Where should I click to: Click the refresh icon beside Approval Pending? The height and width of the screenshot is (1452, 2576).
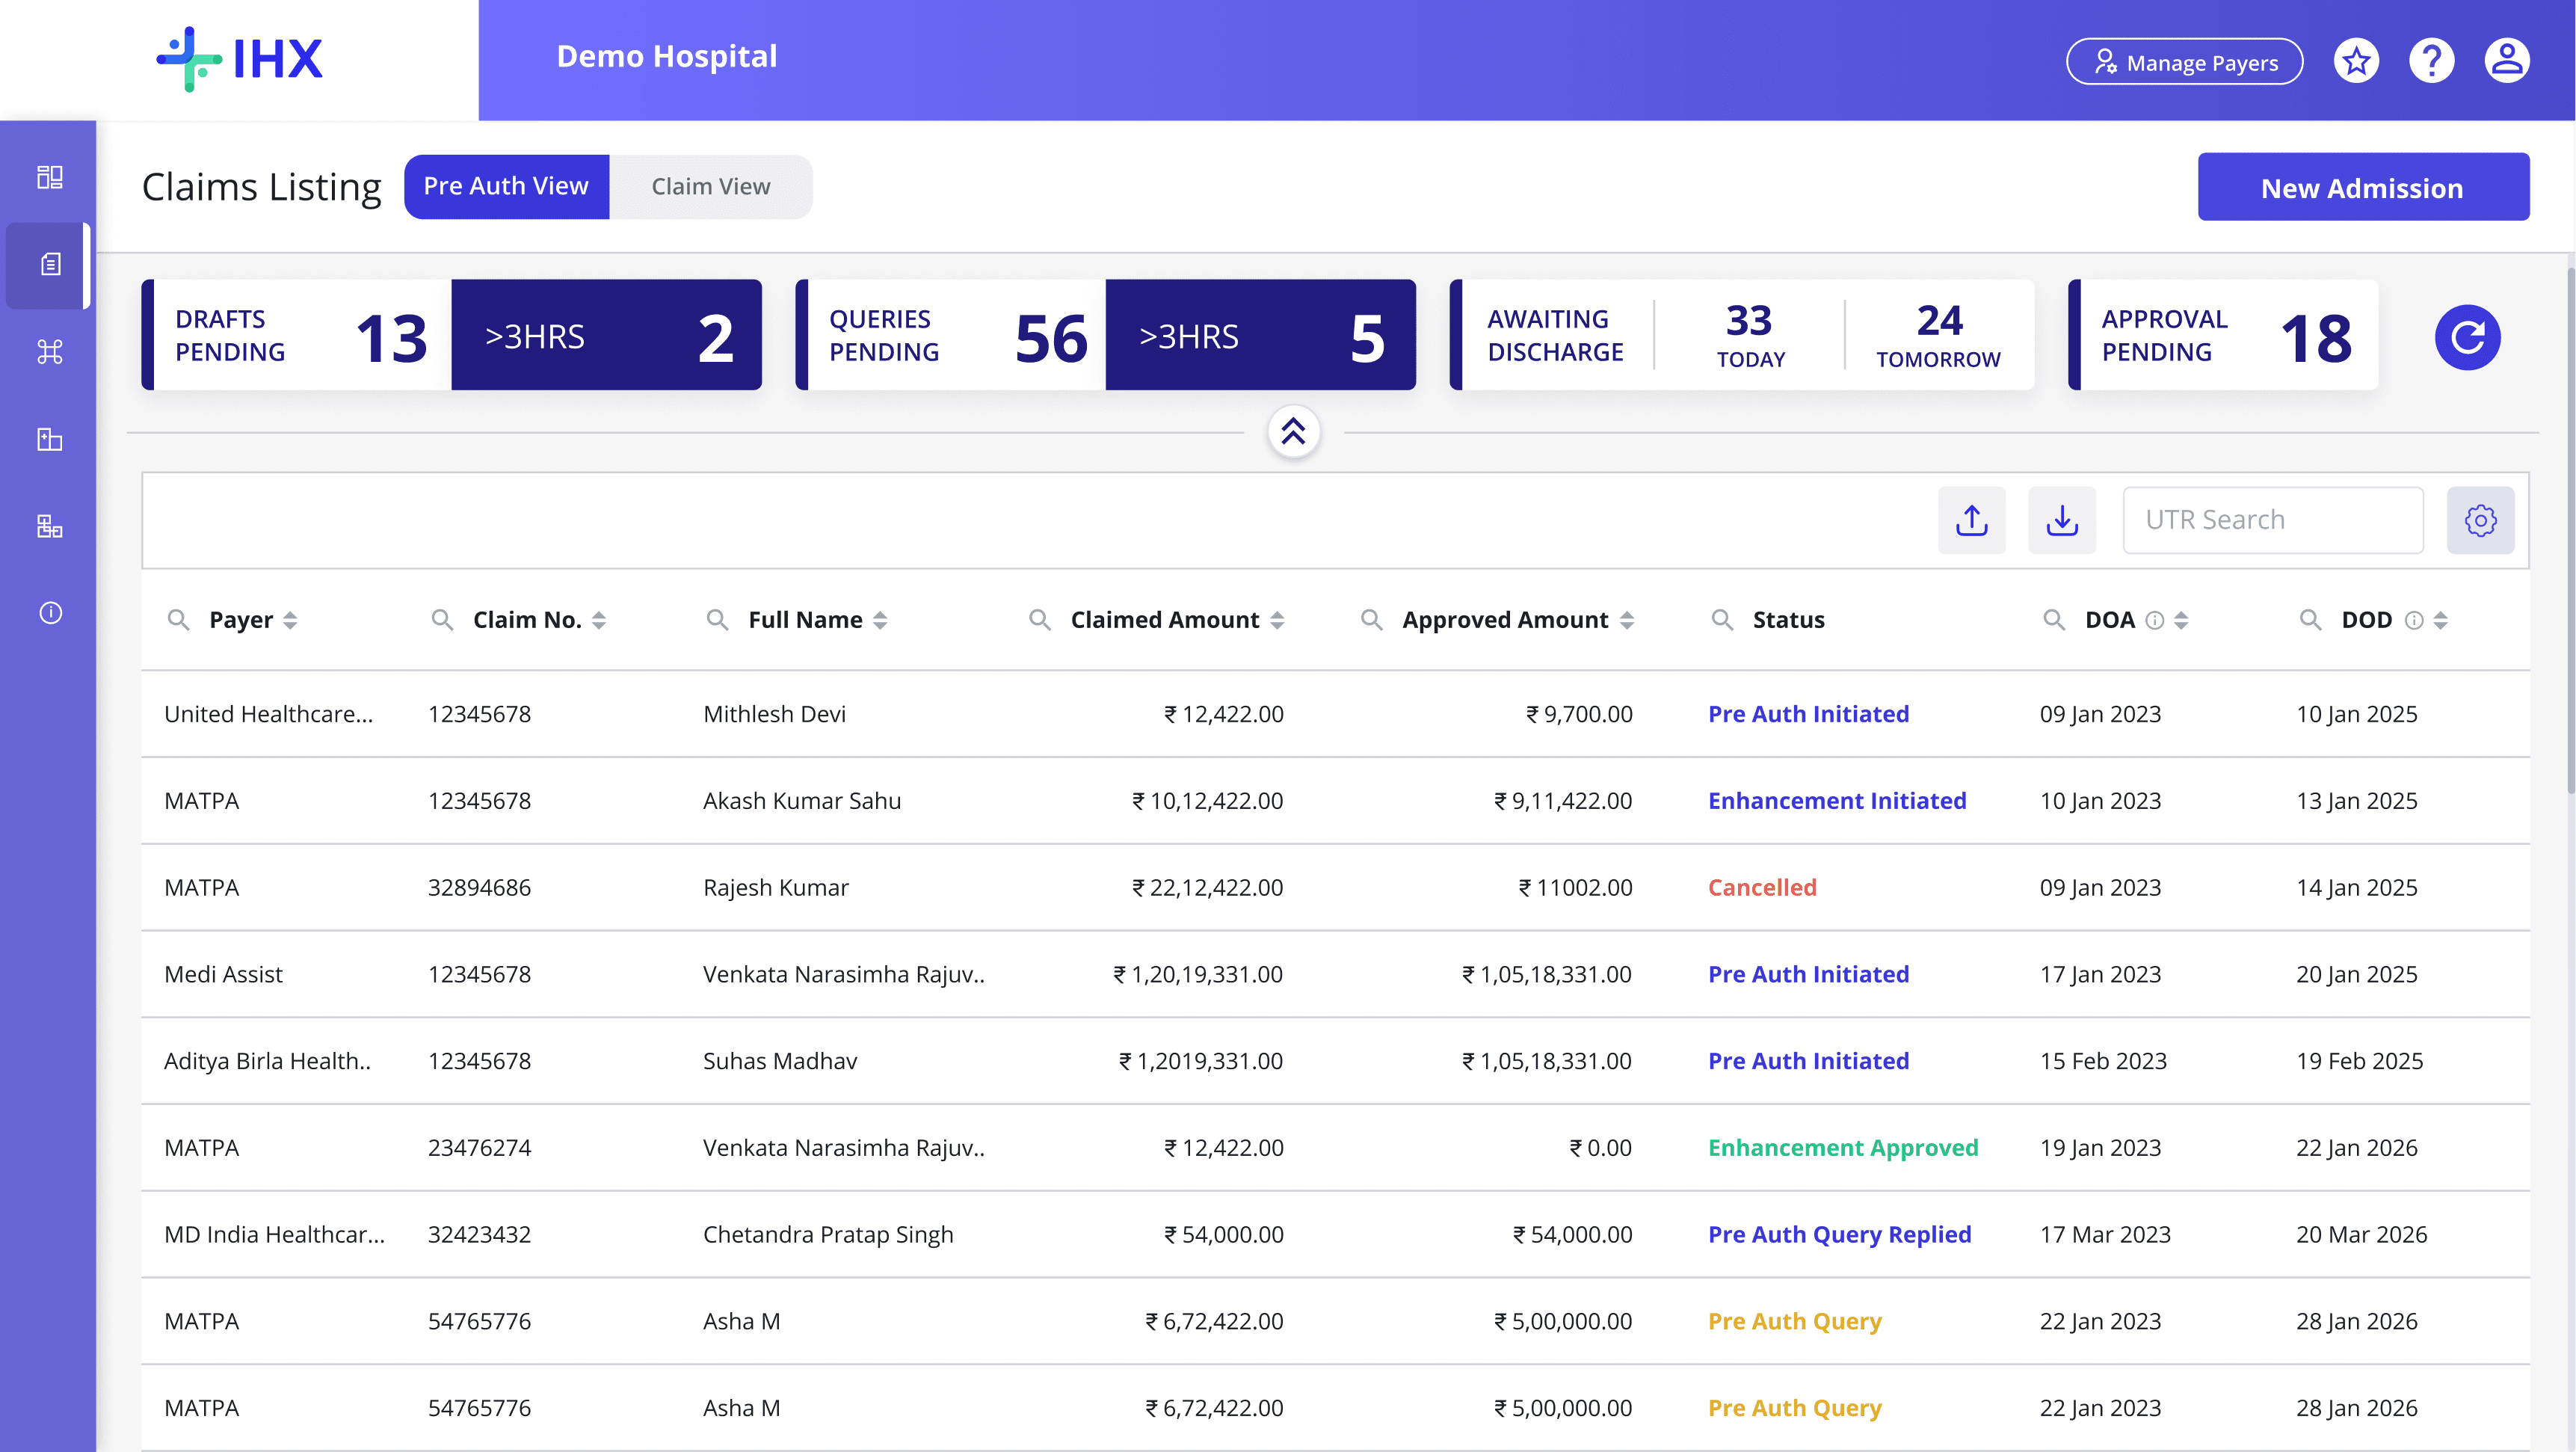2467,337
